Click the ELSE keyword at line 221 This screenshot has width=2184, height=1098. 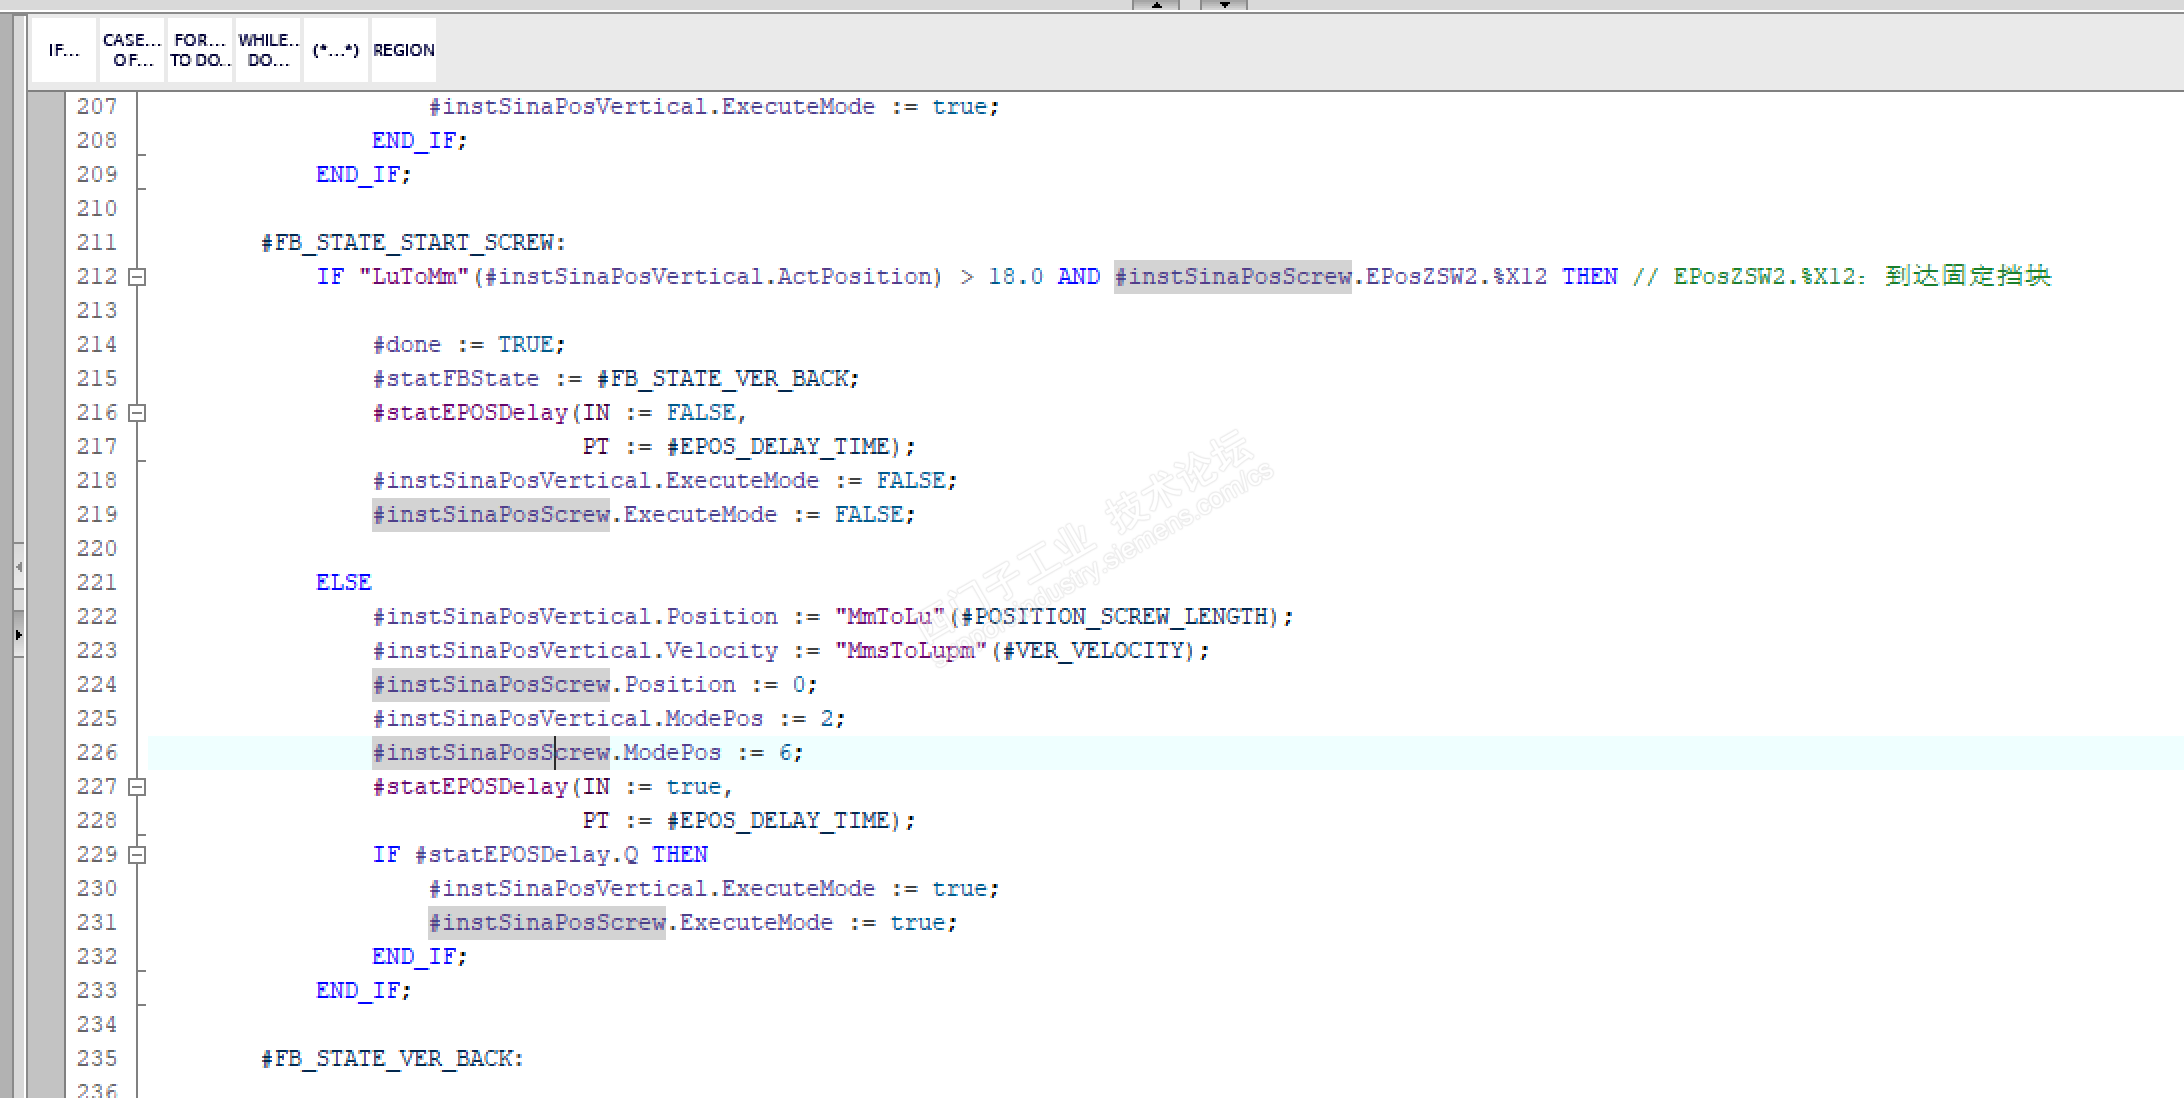[343, 582]
